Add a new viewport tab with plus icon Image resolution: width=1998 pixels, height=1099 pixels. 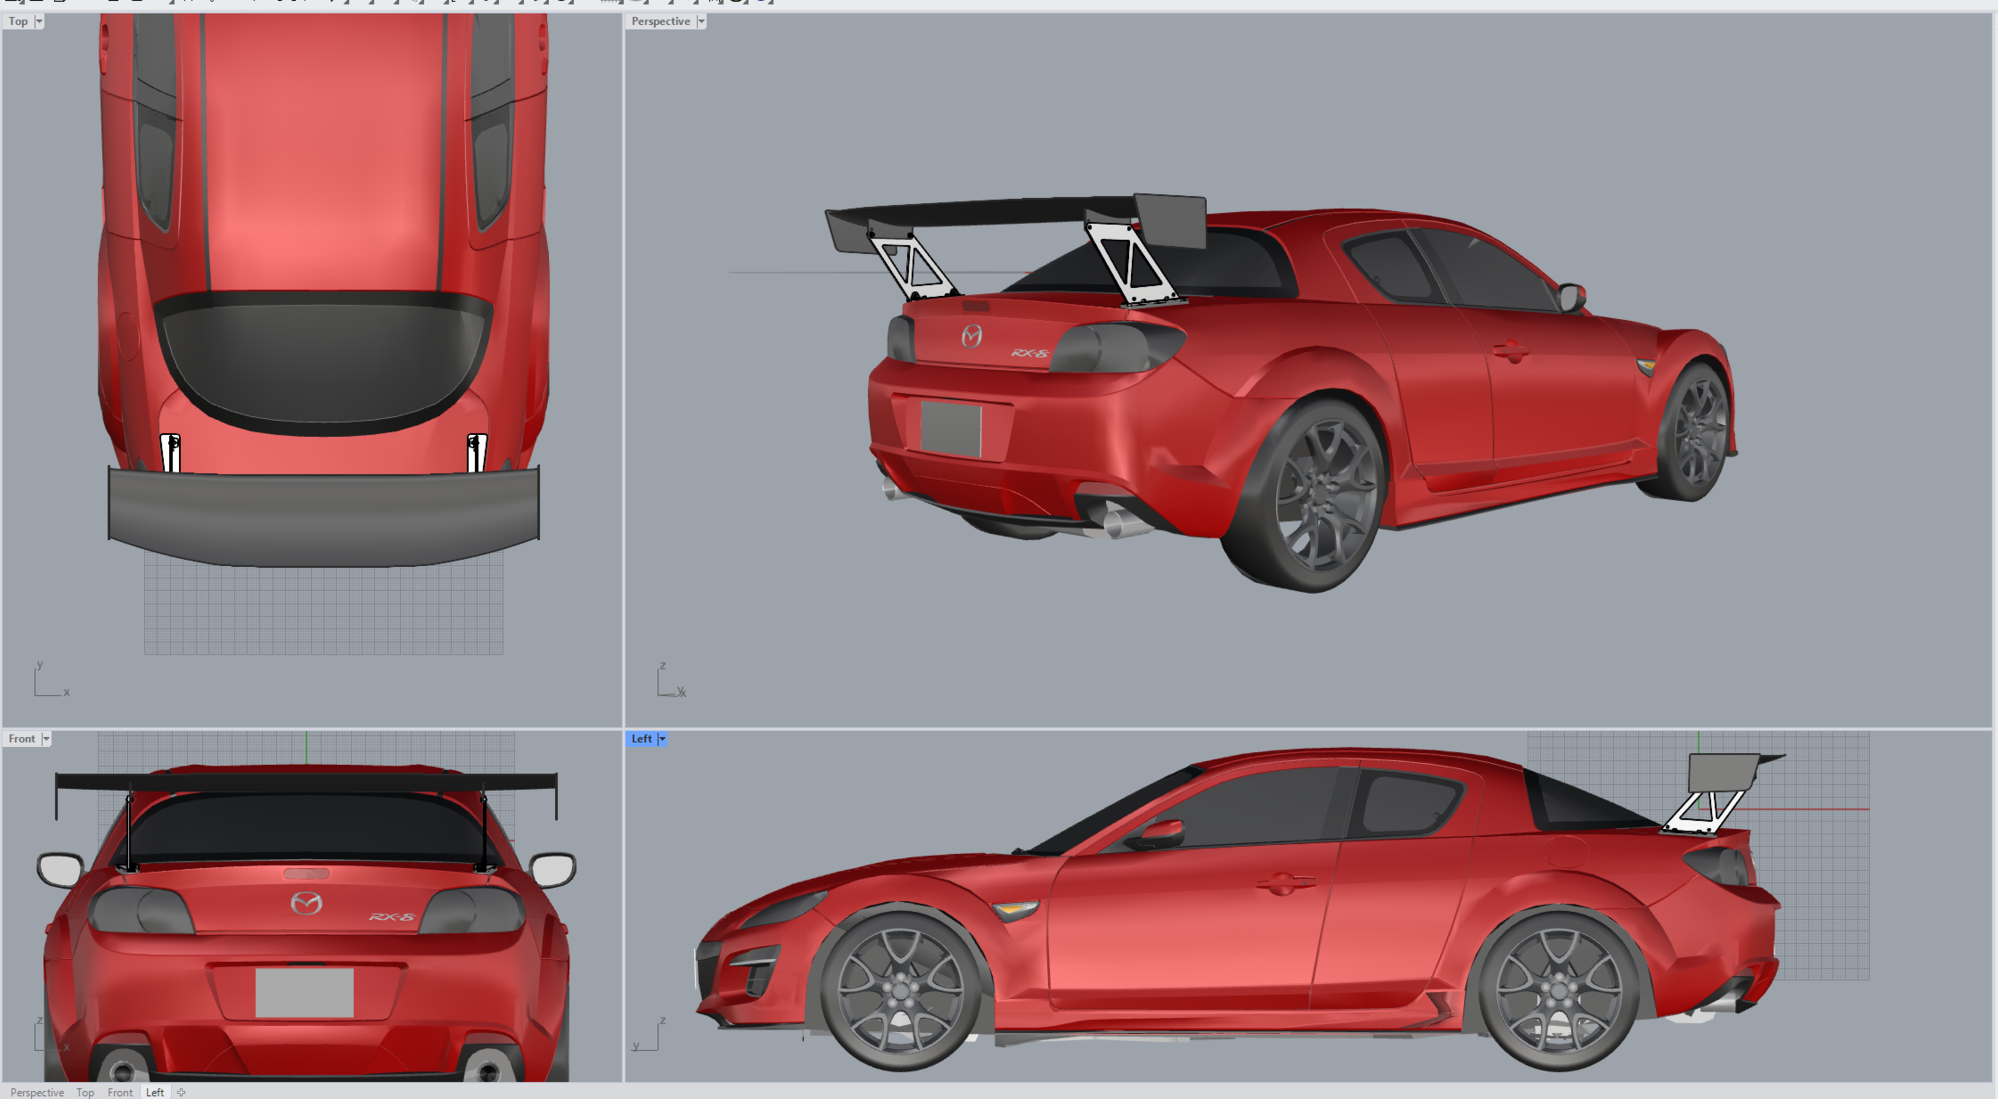pos(181,1092)
